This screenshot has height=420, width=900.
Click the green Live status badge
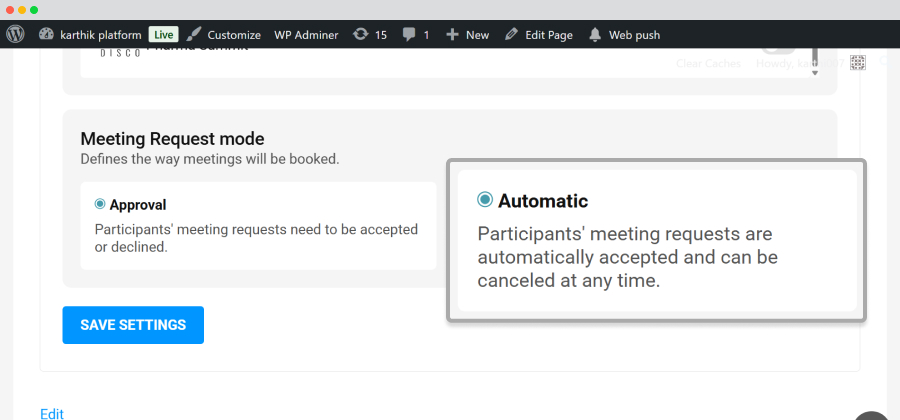(164, 34)
